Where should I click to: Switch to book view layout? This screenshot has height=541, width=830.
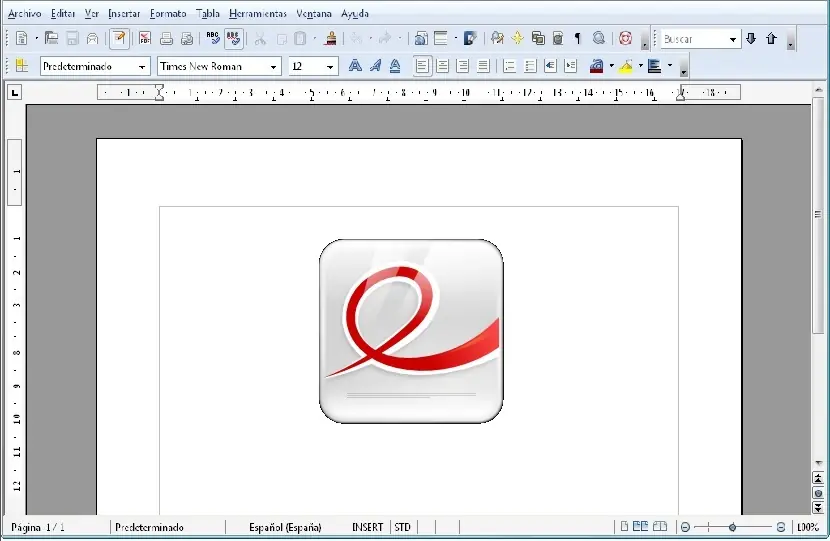point(660,527)
